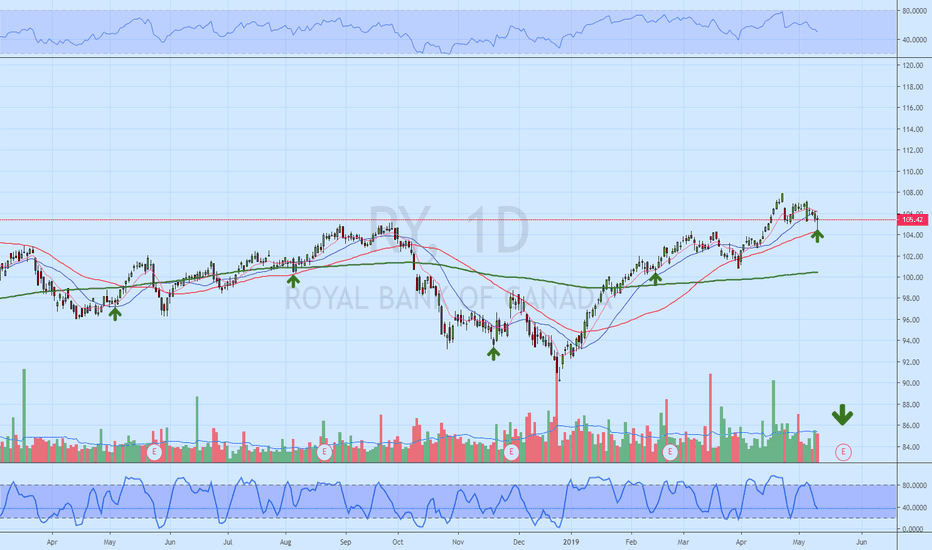The width and height of the screenshot is (932, 550).
Task: Click the Aug label on time axis
Action: pyautogui.click(x=286, y=542)
